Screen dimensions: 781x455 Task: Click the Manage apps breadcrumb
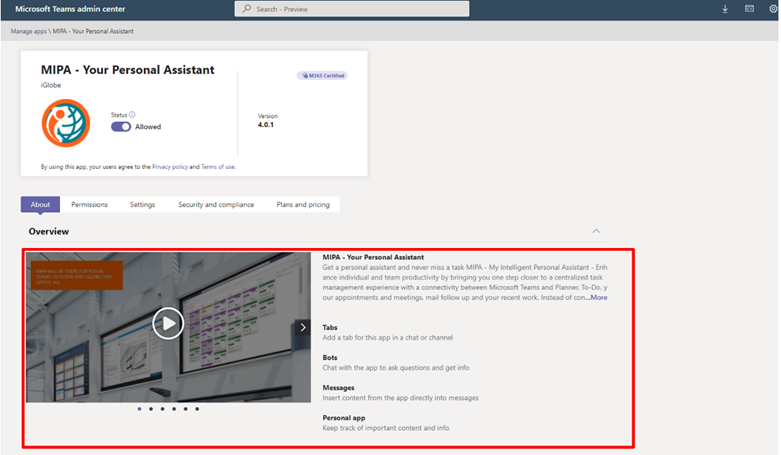28,31
